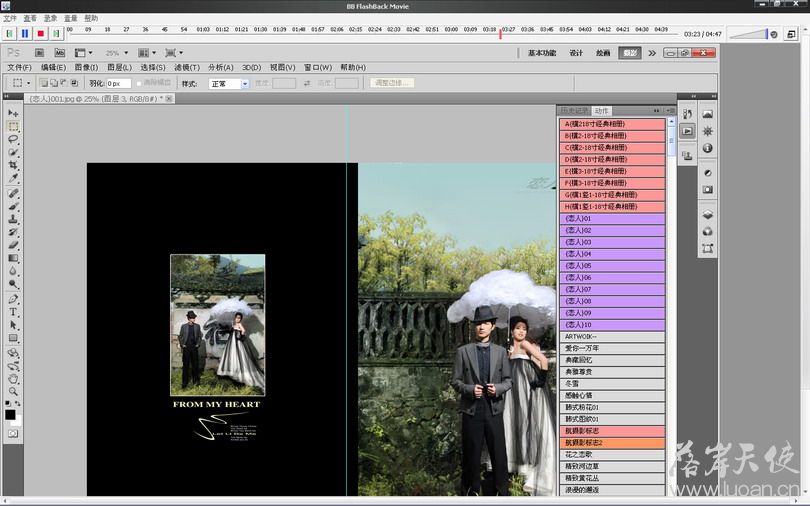Open the tool preset picker arrow

point(28,83)
